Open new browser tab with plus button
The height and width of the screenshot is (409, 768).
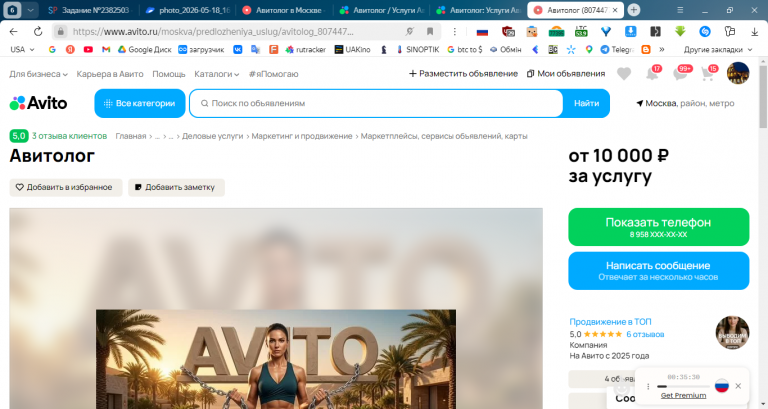pyautogui.click(x=633, y=10)
